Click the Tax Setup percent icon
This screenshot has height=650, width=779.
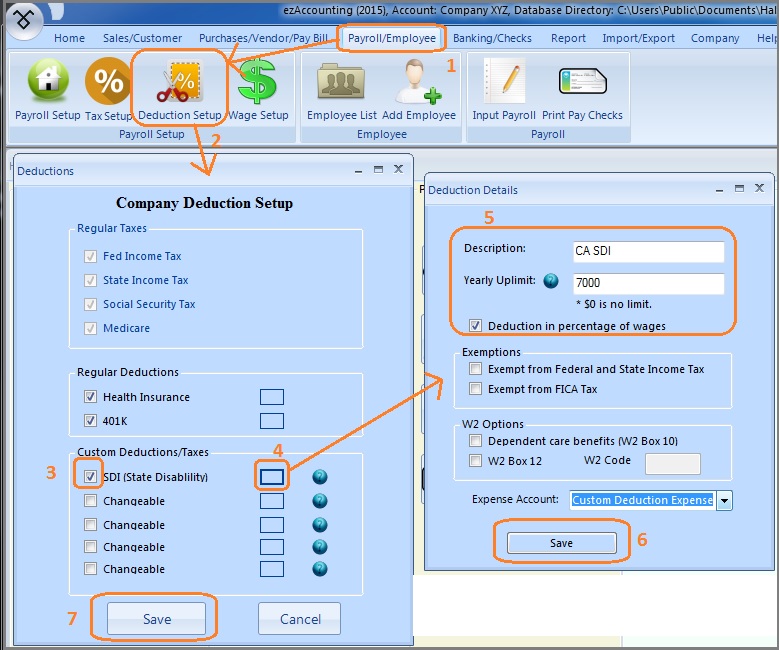[x=108, y=83]
